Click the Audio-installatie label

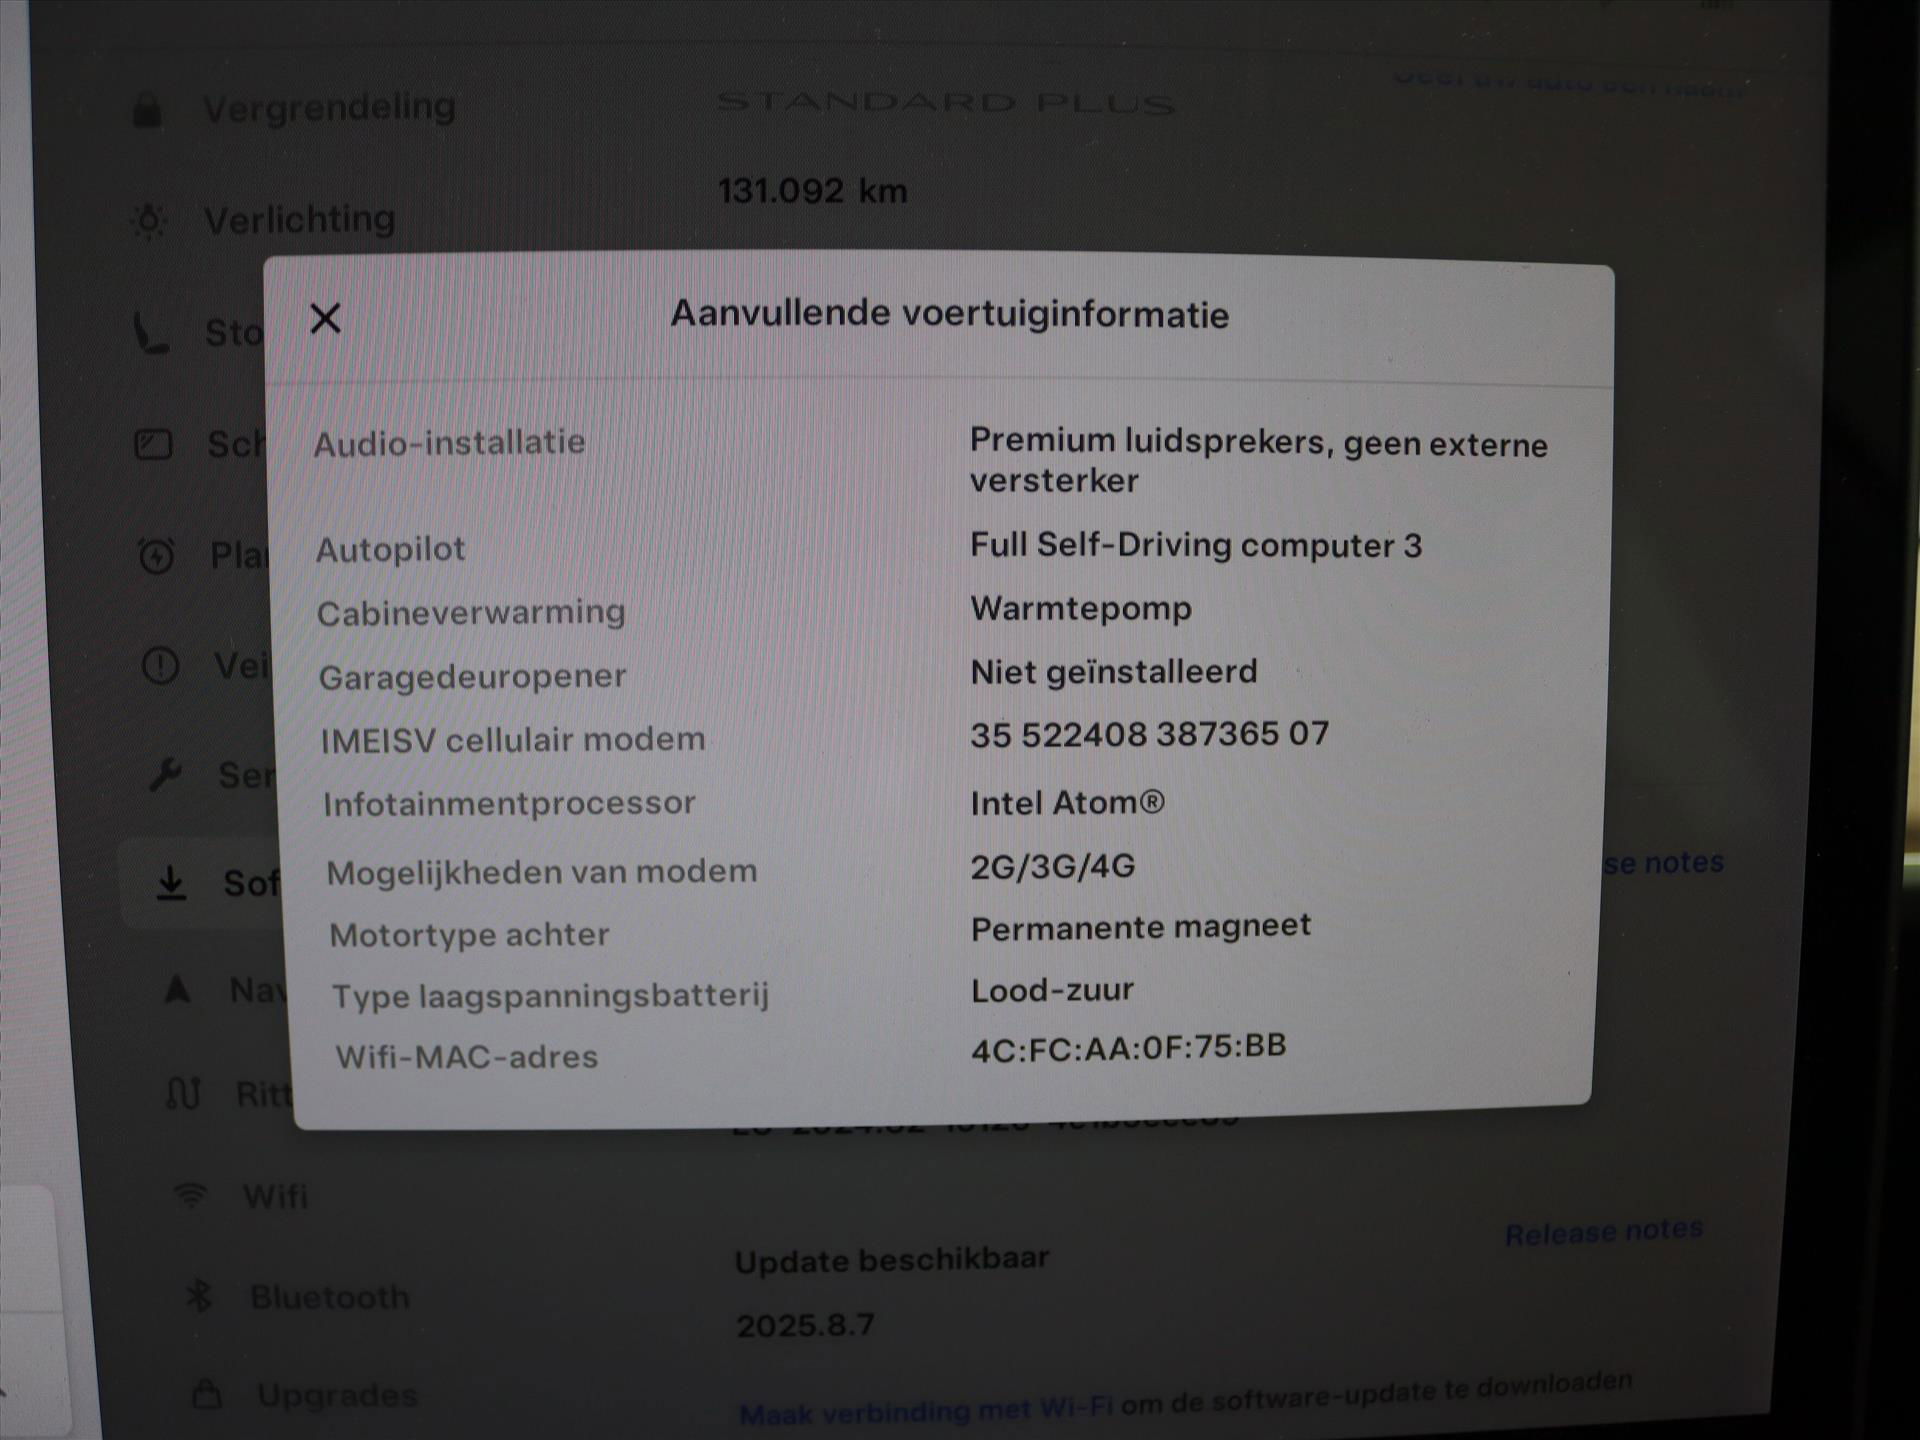tap(449, 443)
